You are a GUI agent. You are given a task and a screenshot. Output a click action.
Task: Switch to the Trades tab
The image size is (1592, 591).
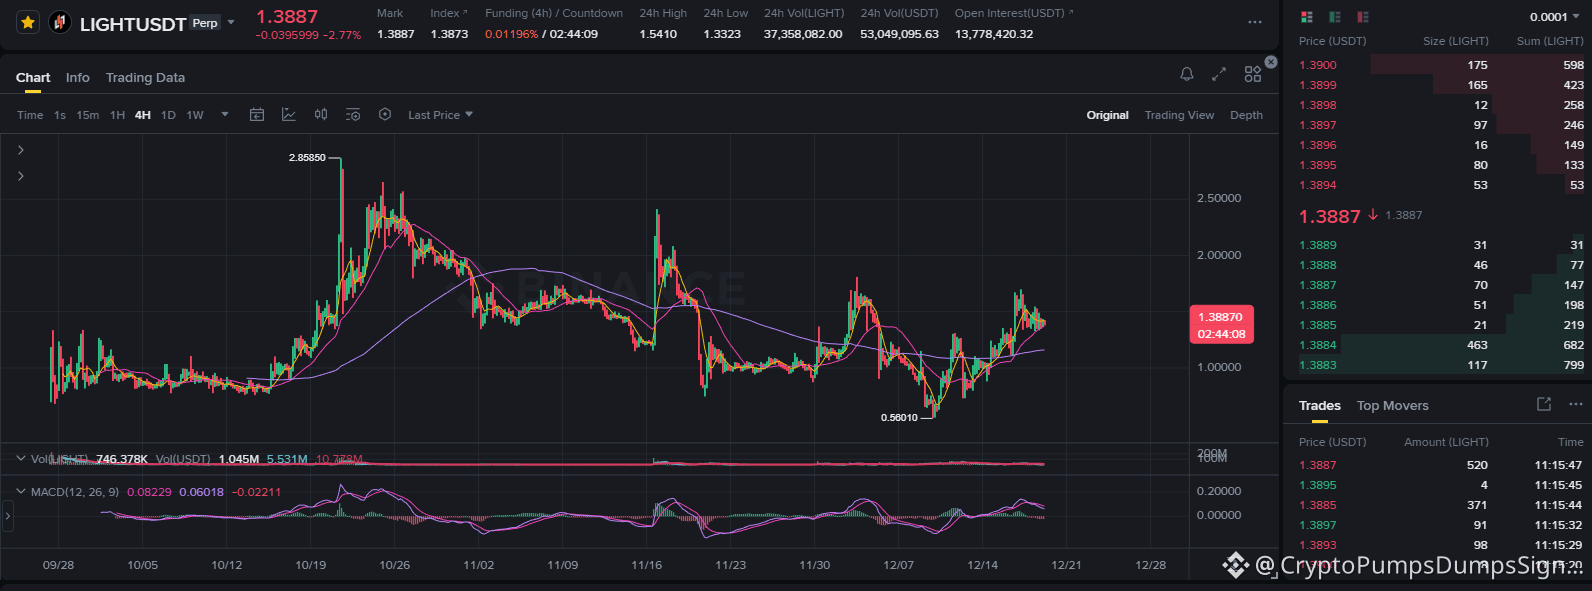pyautogui.click(x=1319, y=405)
